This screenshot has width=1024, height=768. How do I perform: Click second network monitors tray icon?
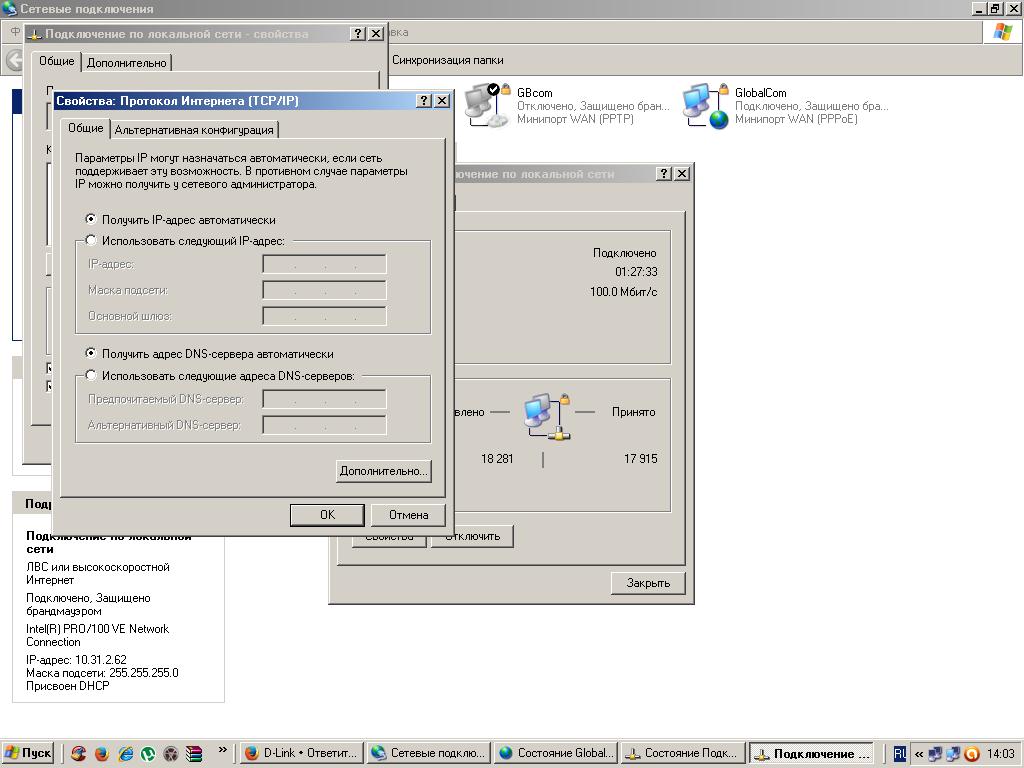953,754
